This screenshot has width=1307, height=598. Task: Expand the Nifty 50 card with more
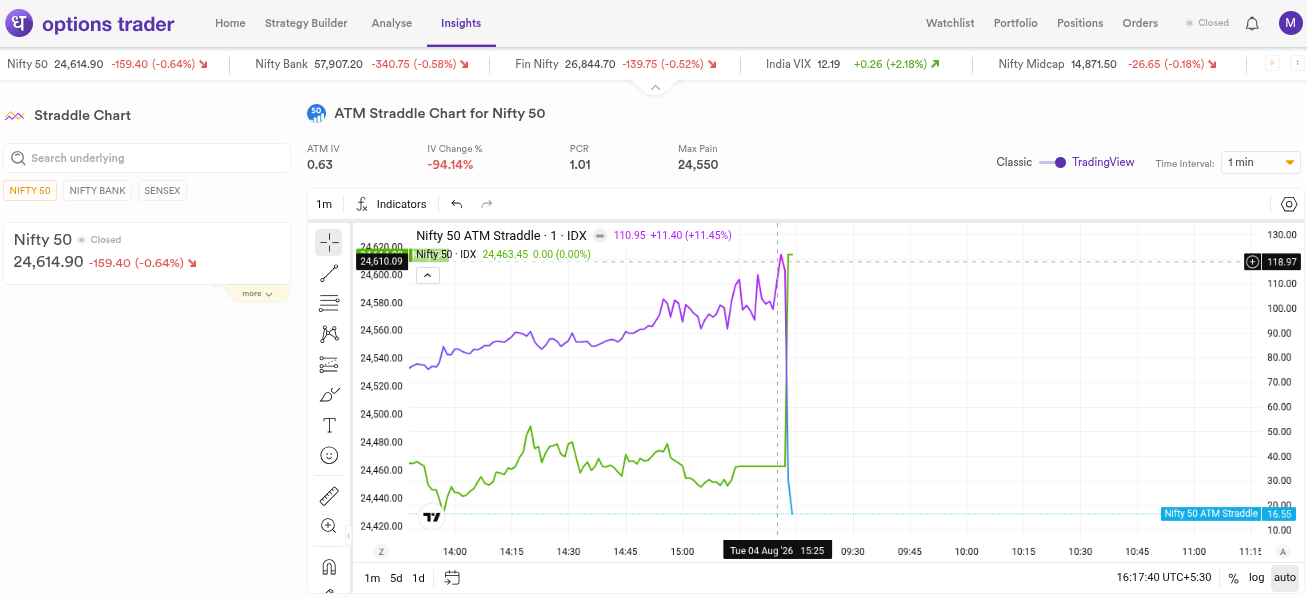(x=257, y=293)
